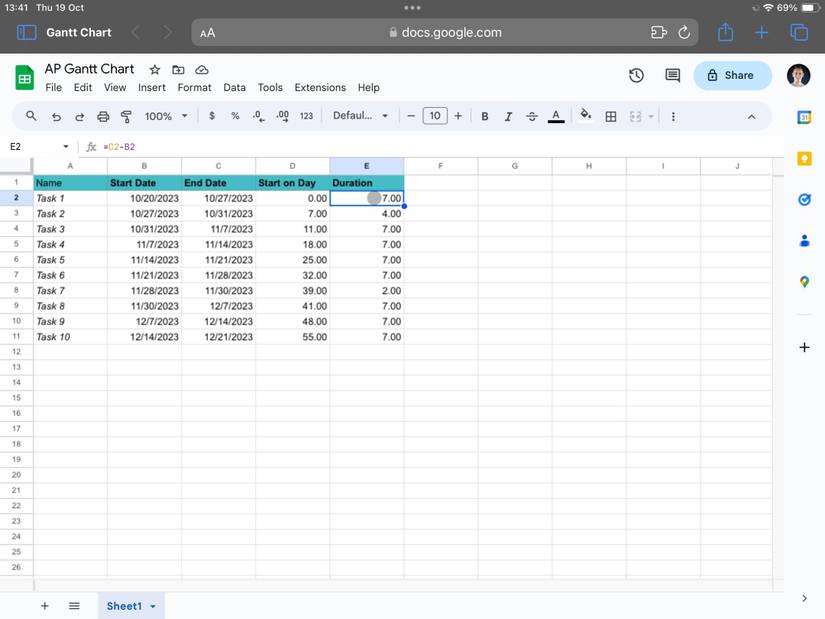The height and width of the screenshot is (619, 825).
Task: Open the Data menu
Action: (234, 88)
